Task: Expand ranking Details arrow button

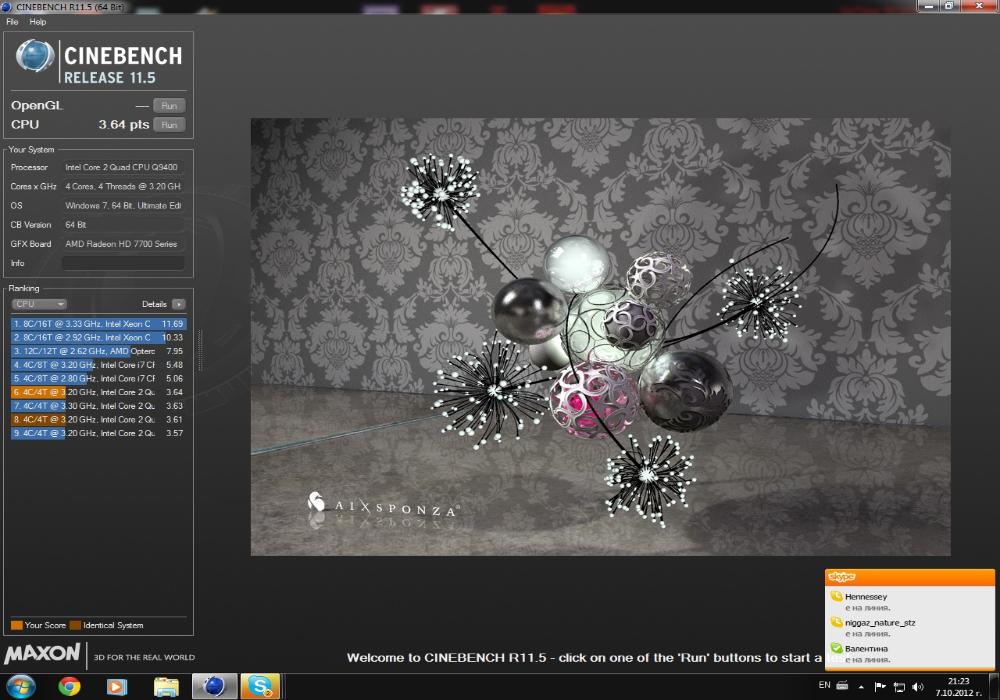Action: pos(179,304)
